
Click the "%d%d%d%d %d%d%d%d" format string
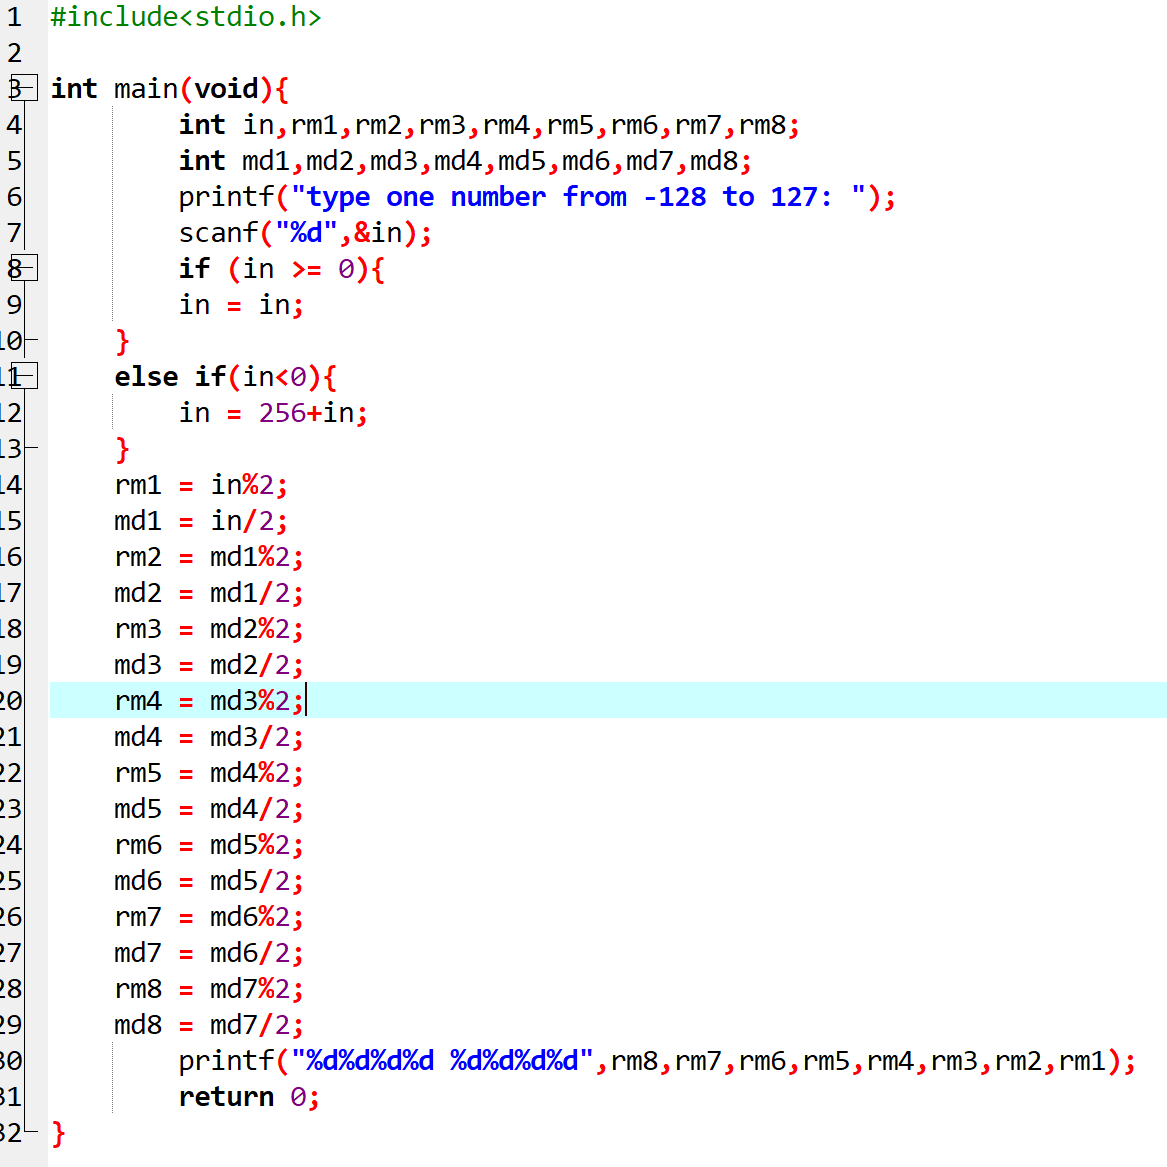point(442,1061)
